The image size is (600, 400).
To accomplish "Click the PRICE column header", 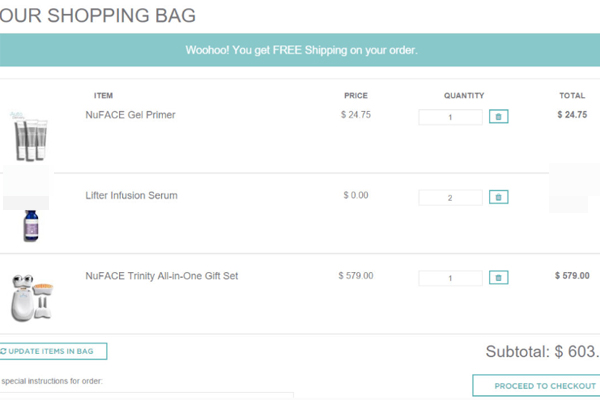I will coord(355,96).
